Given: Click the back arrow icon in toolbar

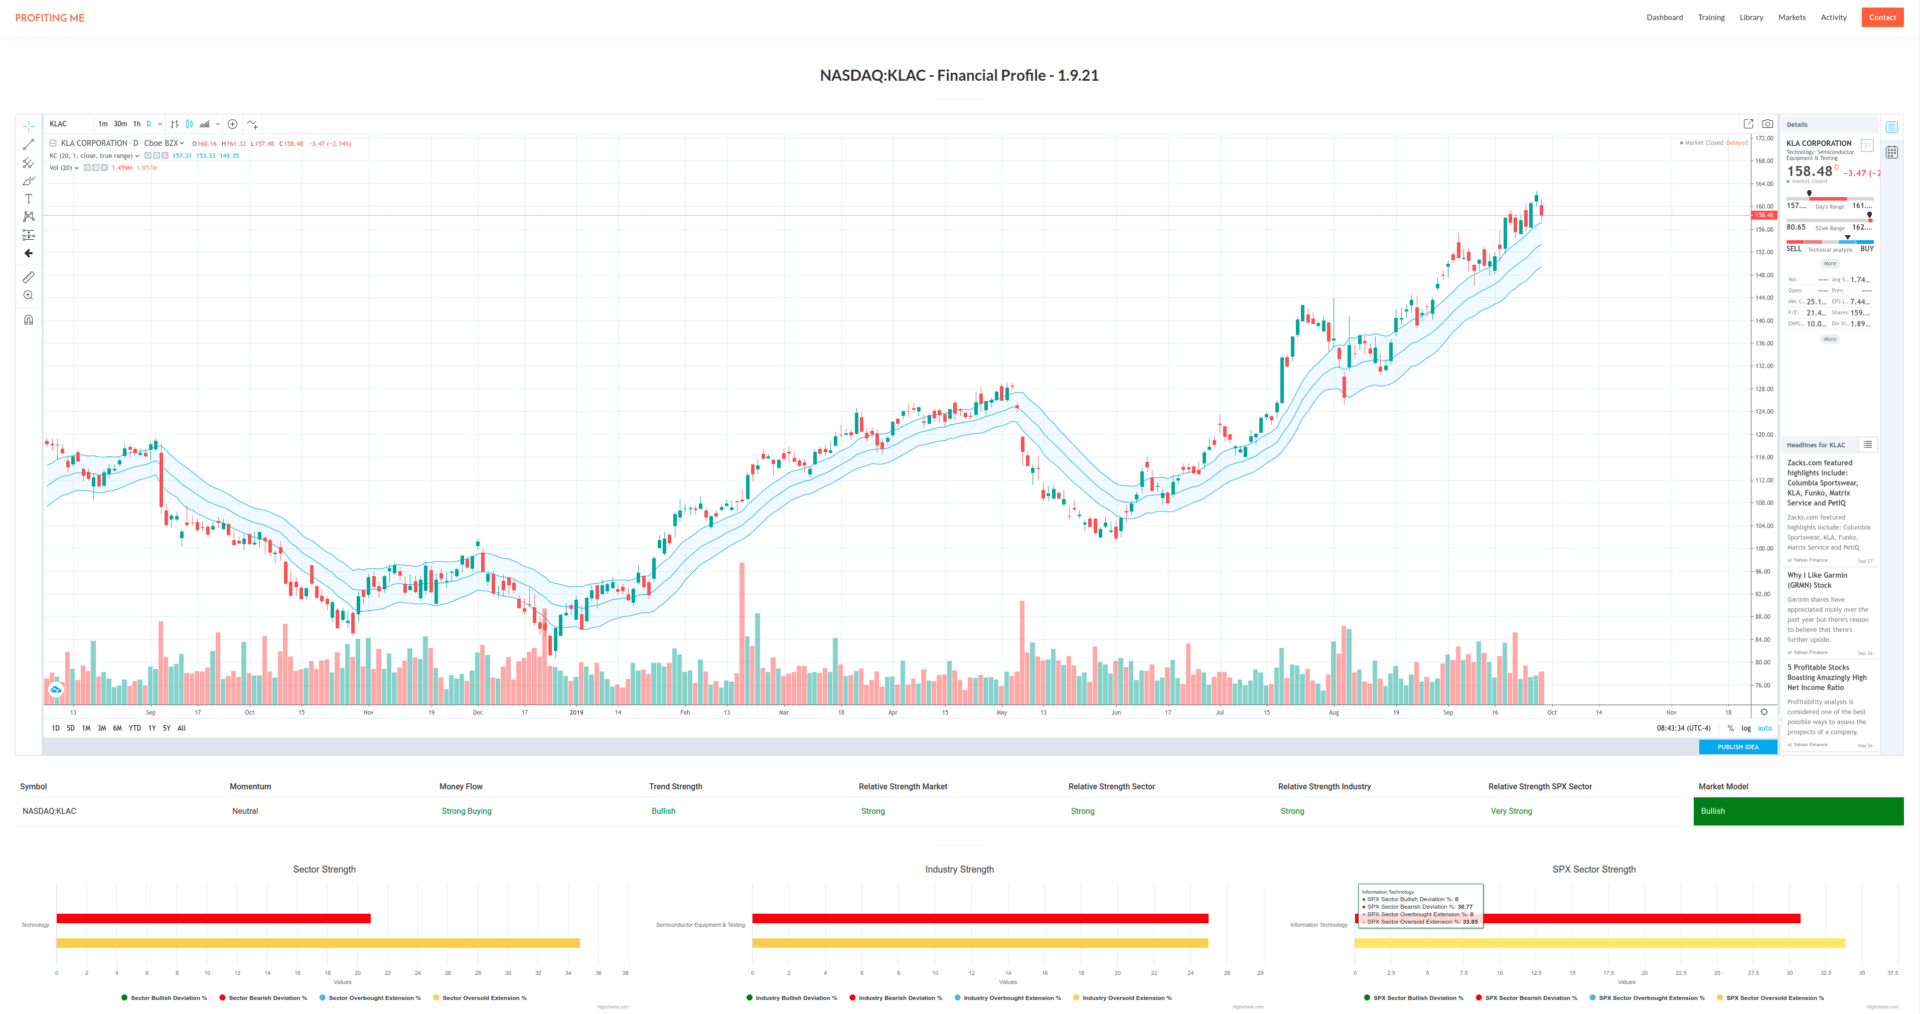Looking at the screenshot, I should pos(28,253).
